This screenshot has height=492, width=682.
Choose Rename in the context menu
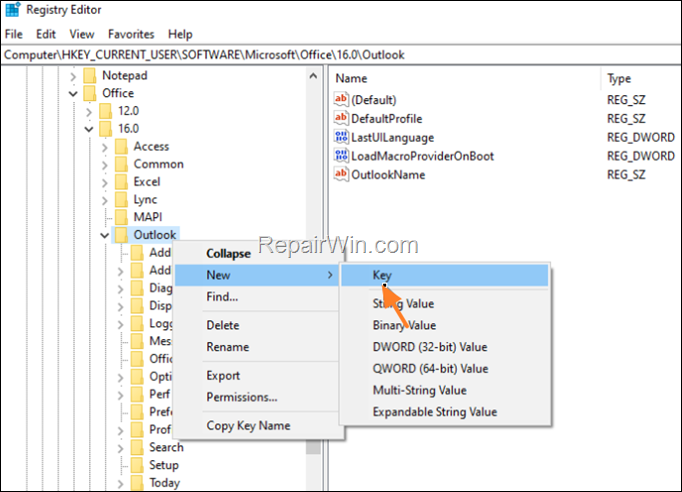[257, 347]
